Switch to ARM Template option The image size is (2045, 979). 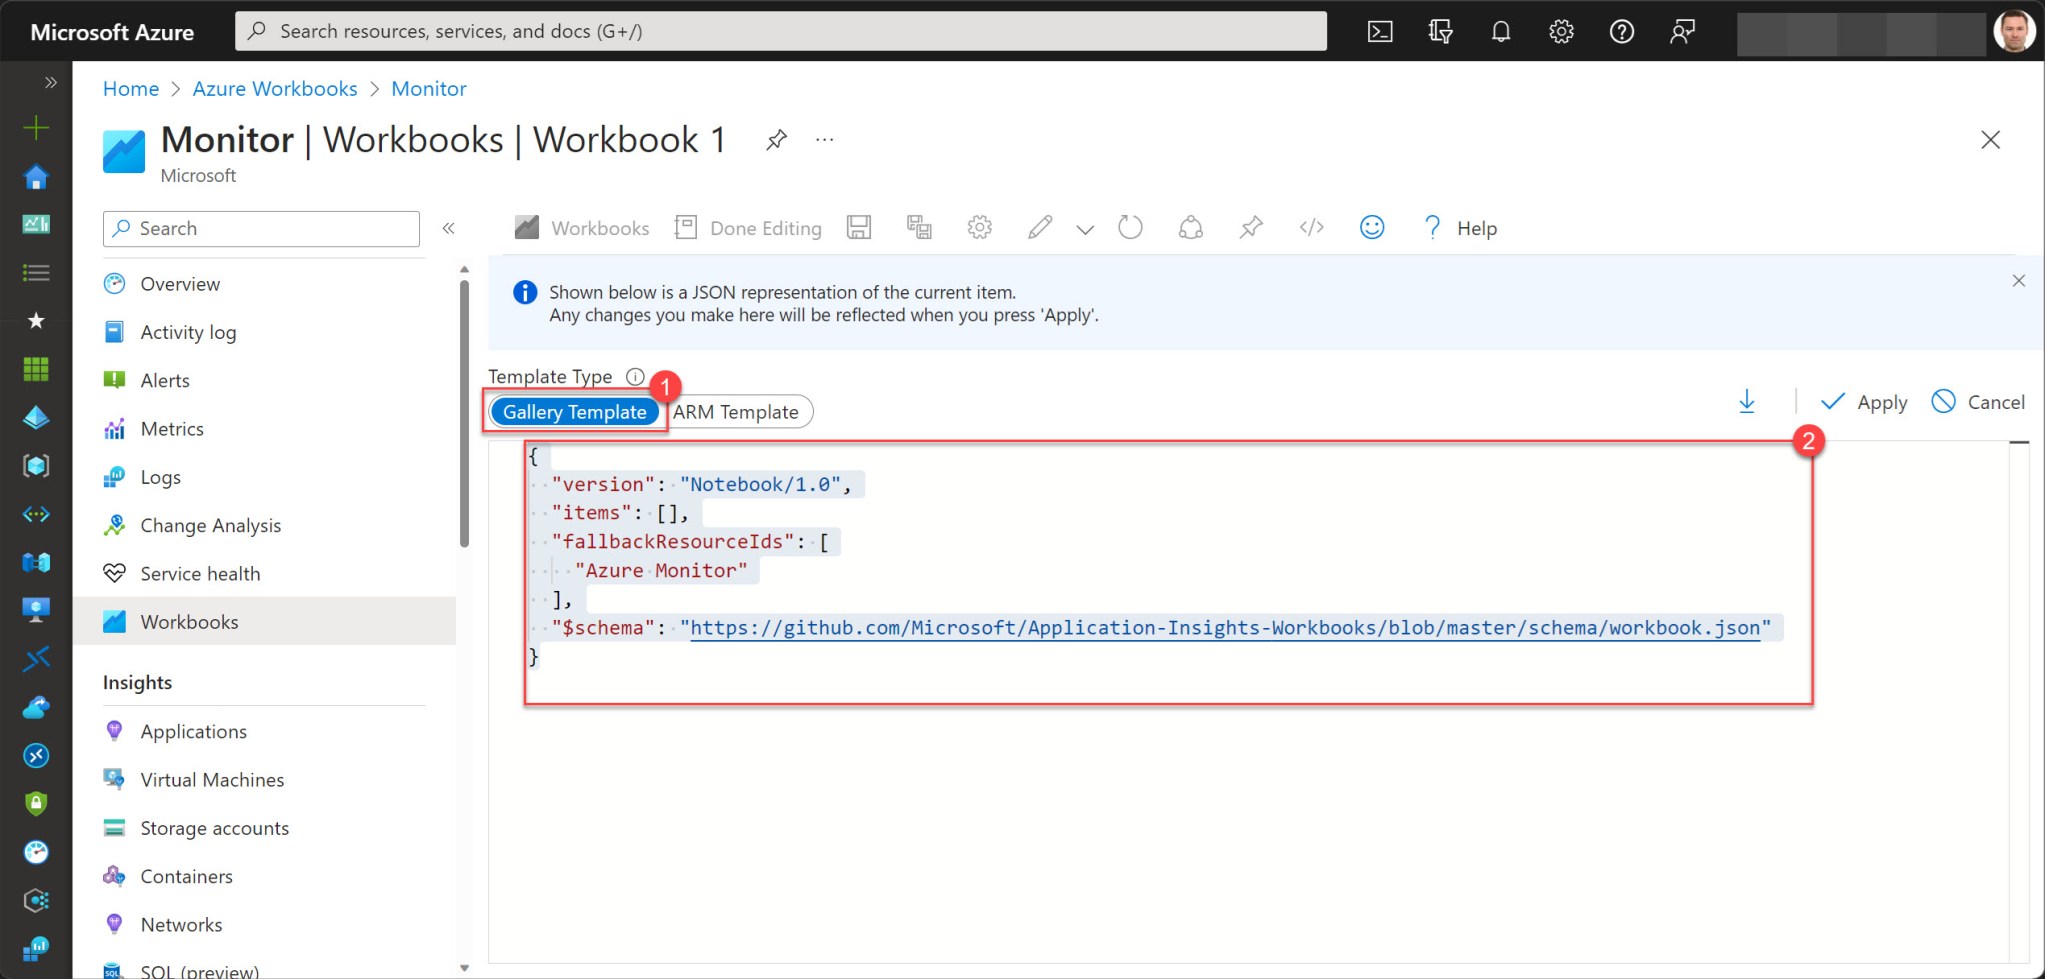737,411
